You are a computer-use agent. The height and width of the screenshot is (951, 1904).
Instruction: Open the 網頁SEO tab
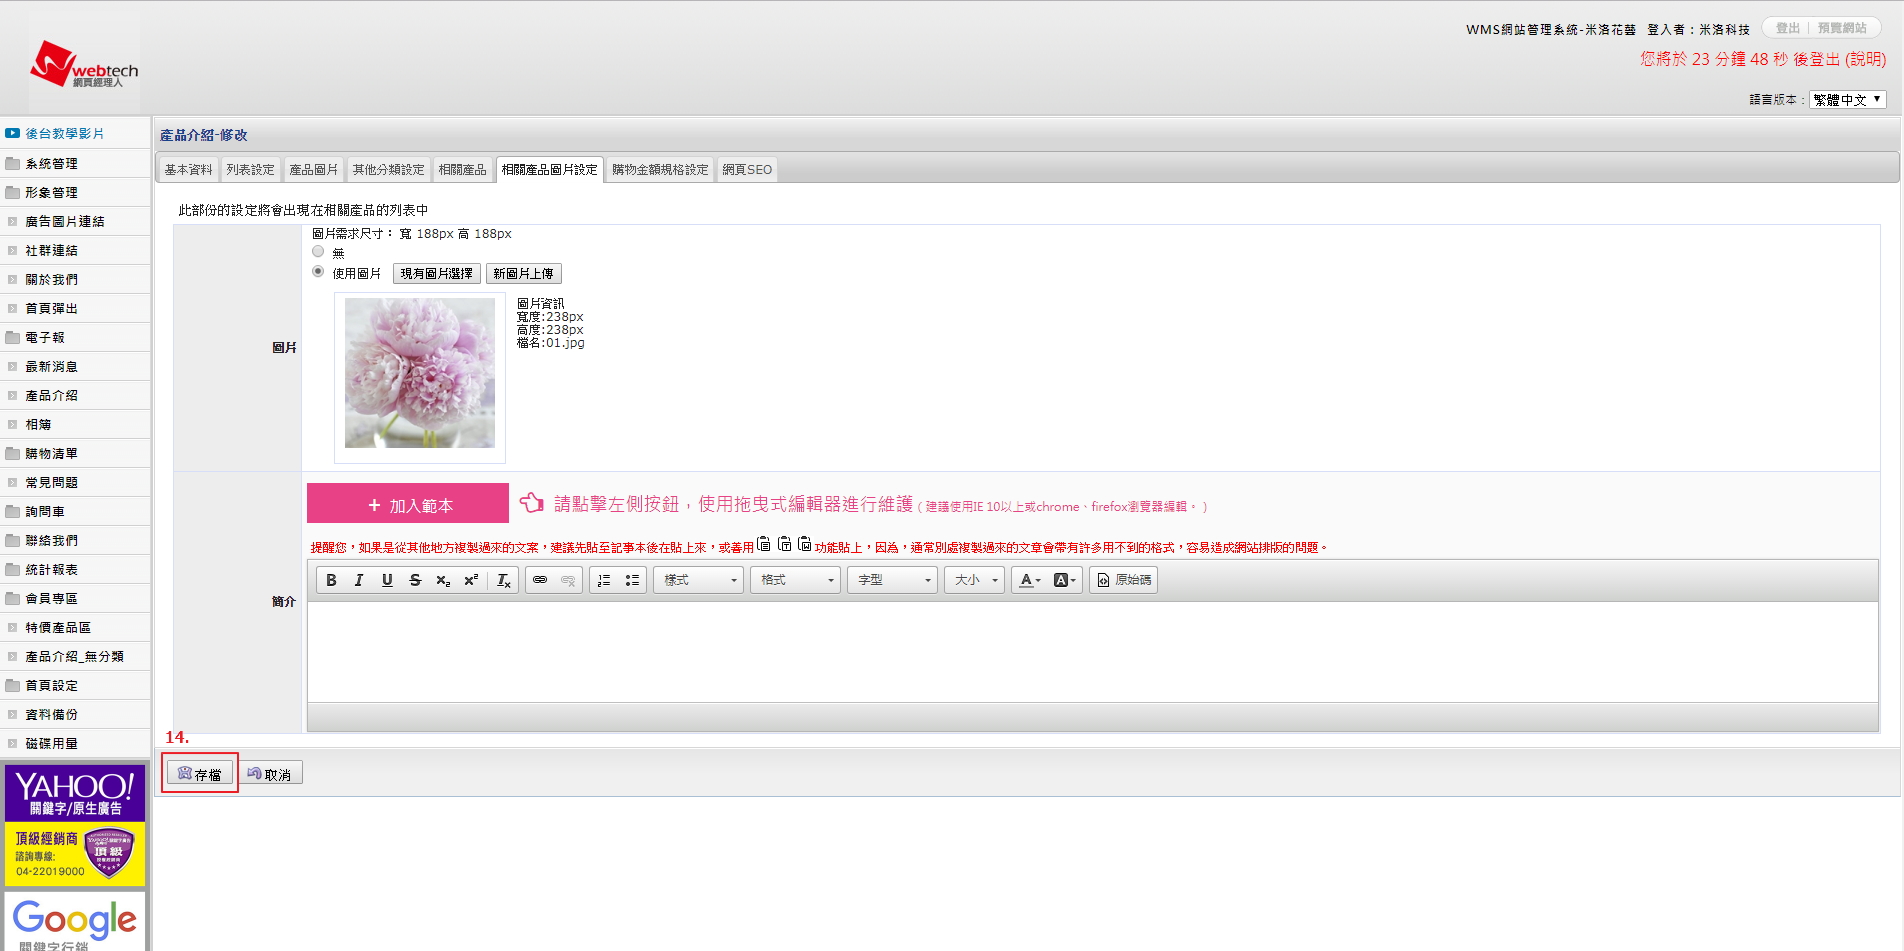[747, 170]
